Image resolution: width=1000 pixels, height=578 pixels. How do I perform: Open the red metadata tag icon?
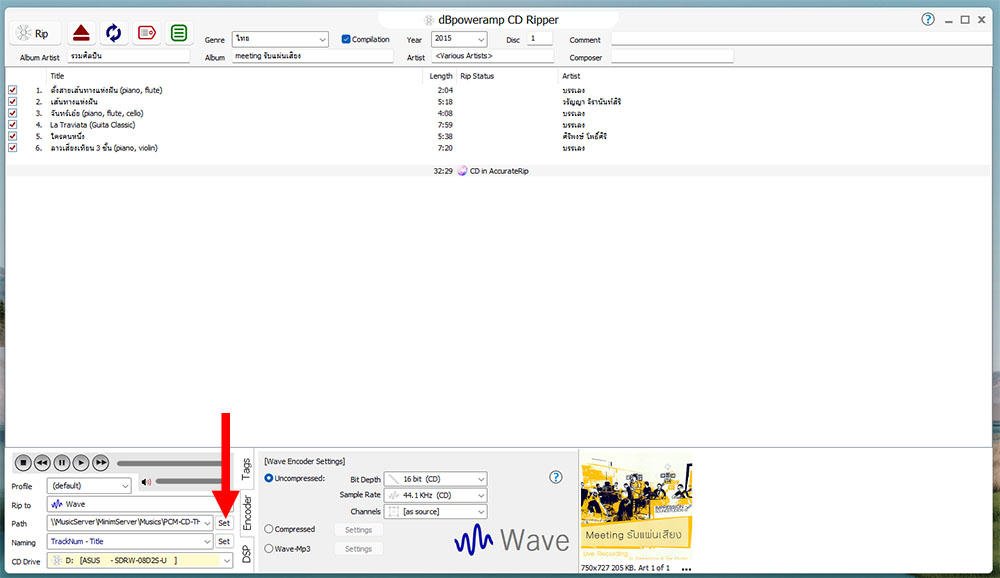coord(147,33)
